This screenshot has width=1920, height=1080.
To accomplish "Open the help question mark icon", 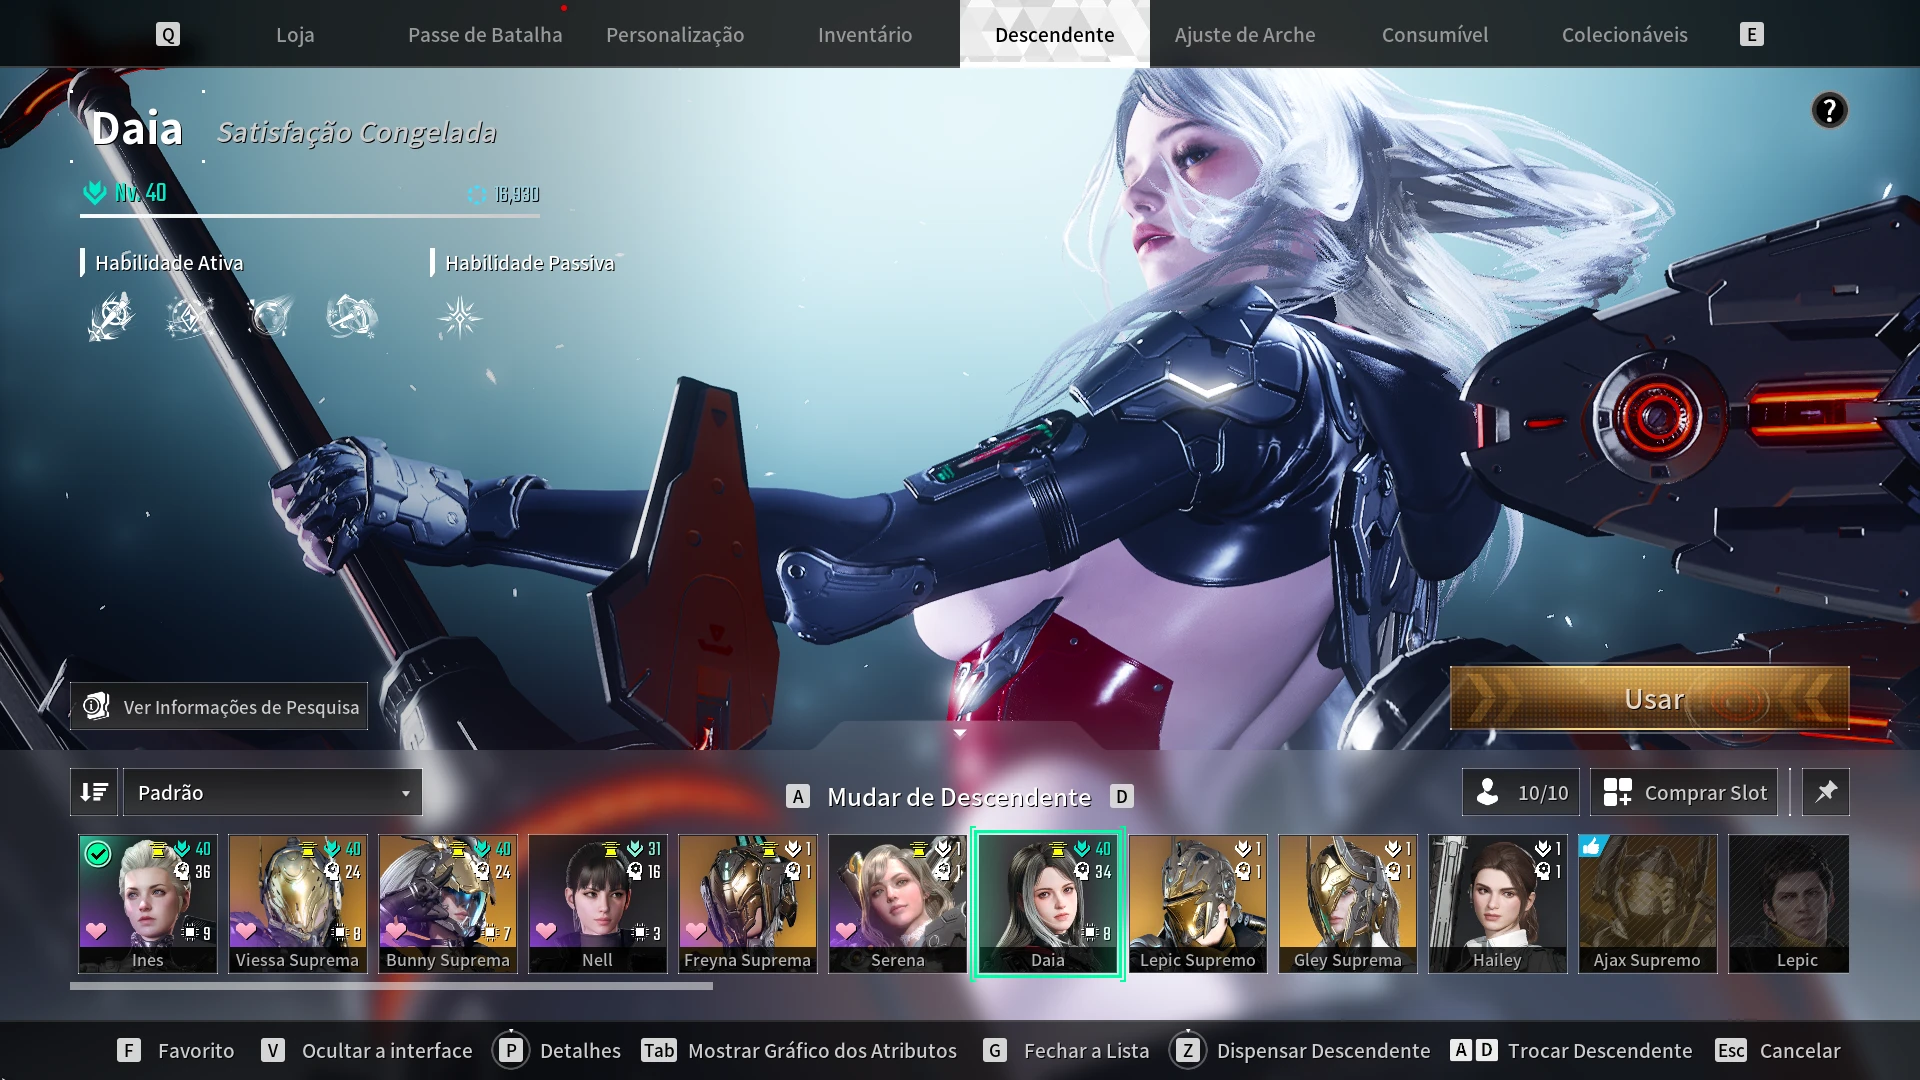I will click(x=1829, y=110).
